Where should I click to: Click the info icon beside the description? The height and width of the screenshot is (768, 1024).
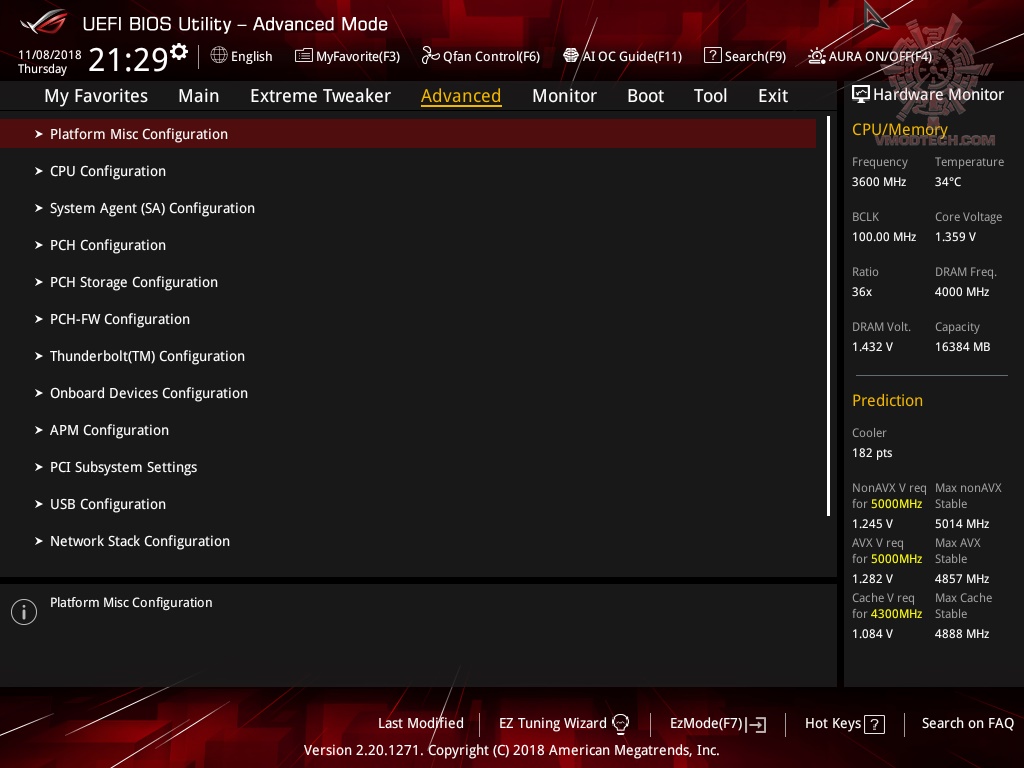(24, 612)
